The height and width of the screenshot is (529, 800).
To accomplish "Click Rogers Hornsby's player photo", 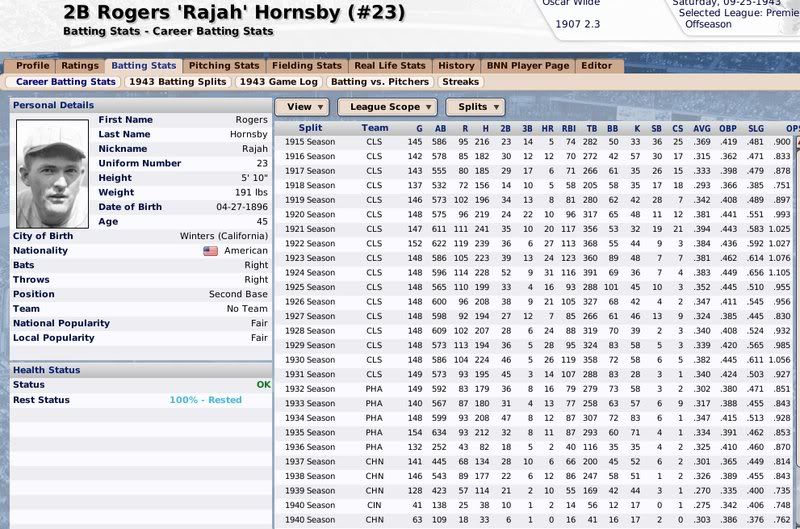I will tap(53, 164).
